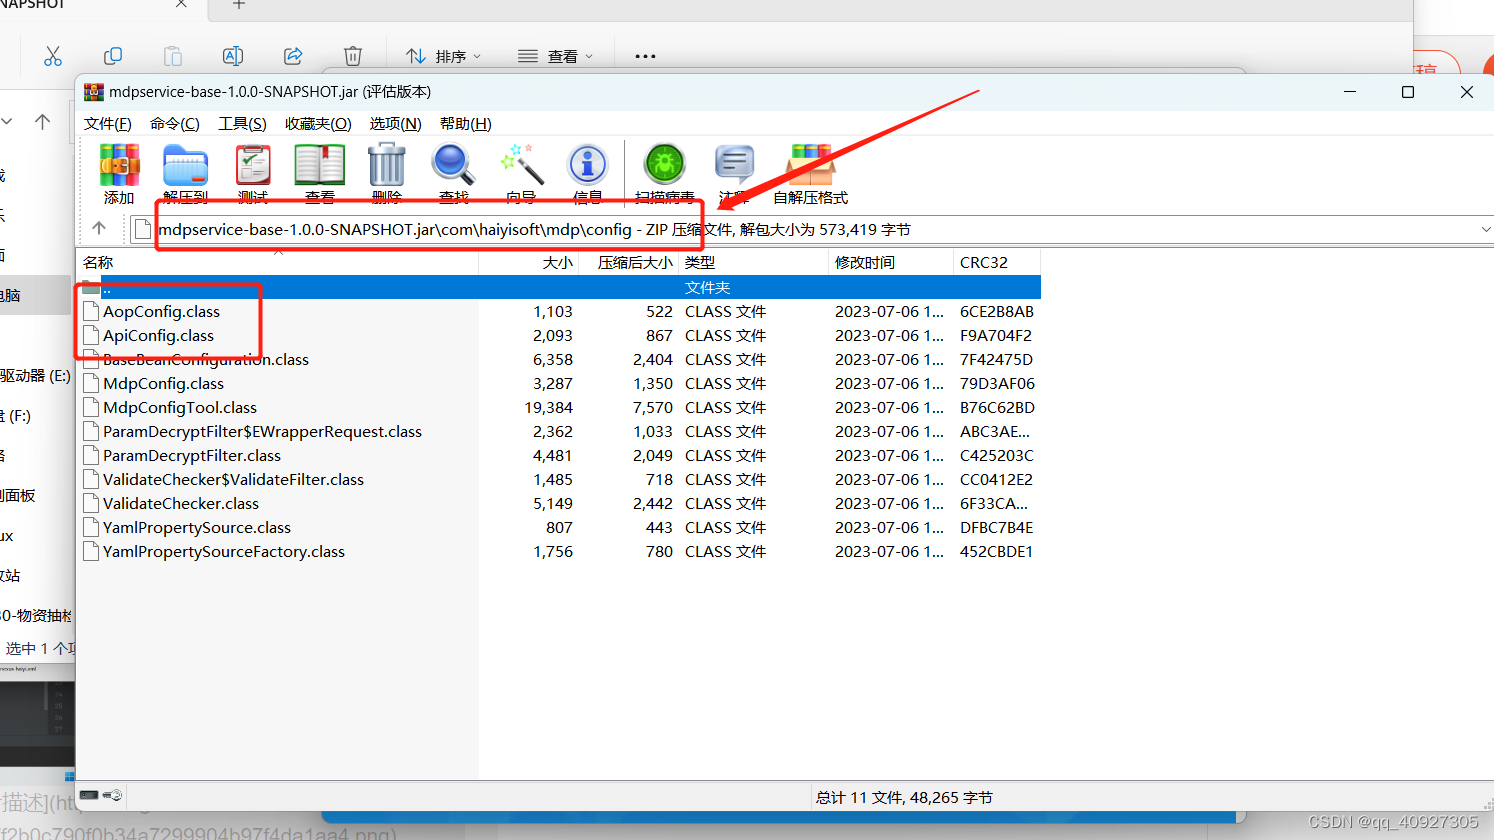
Task: Click the share icon in Explorer toolbar
Action: pos(293,56)
